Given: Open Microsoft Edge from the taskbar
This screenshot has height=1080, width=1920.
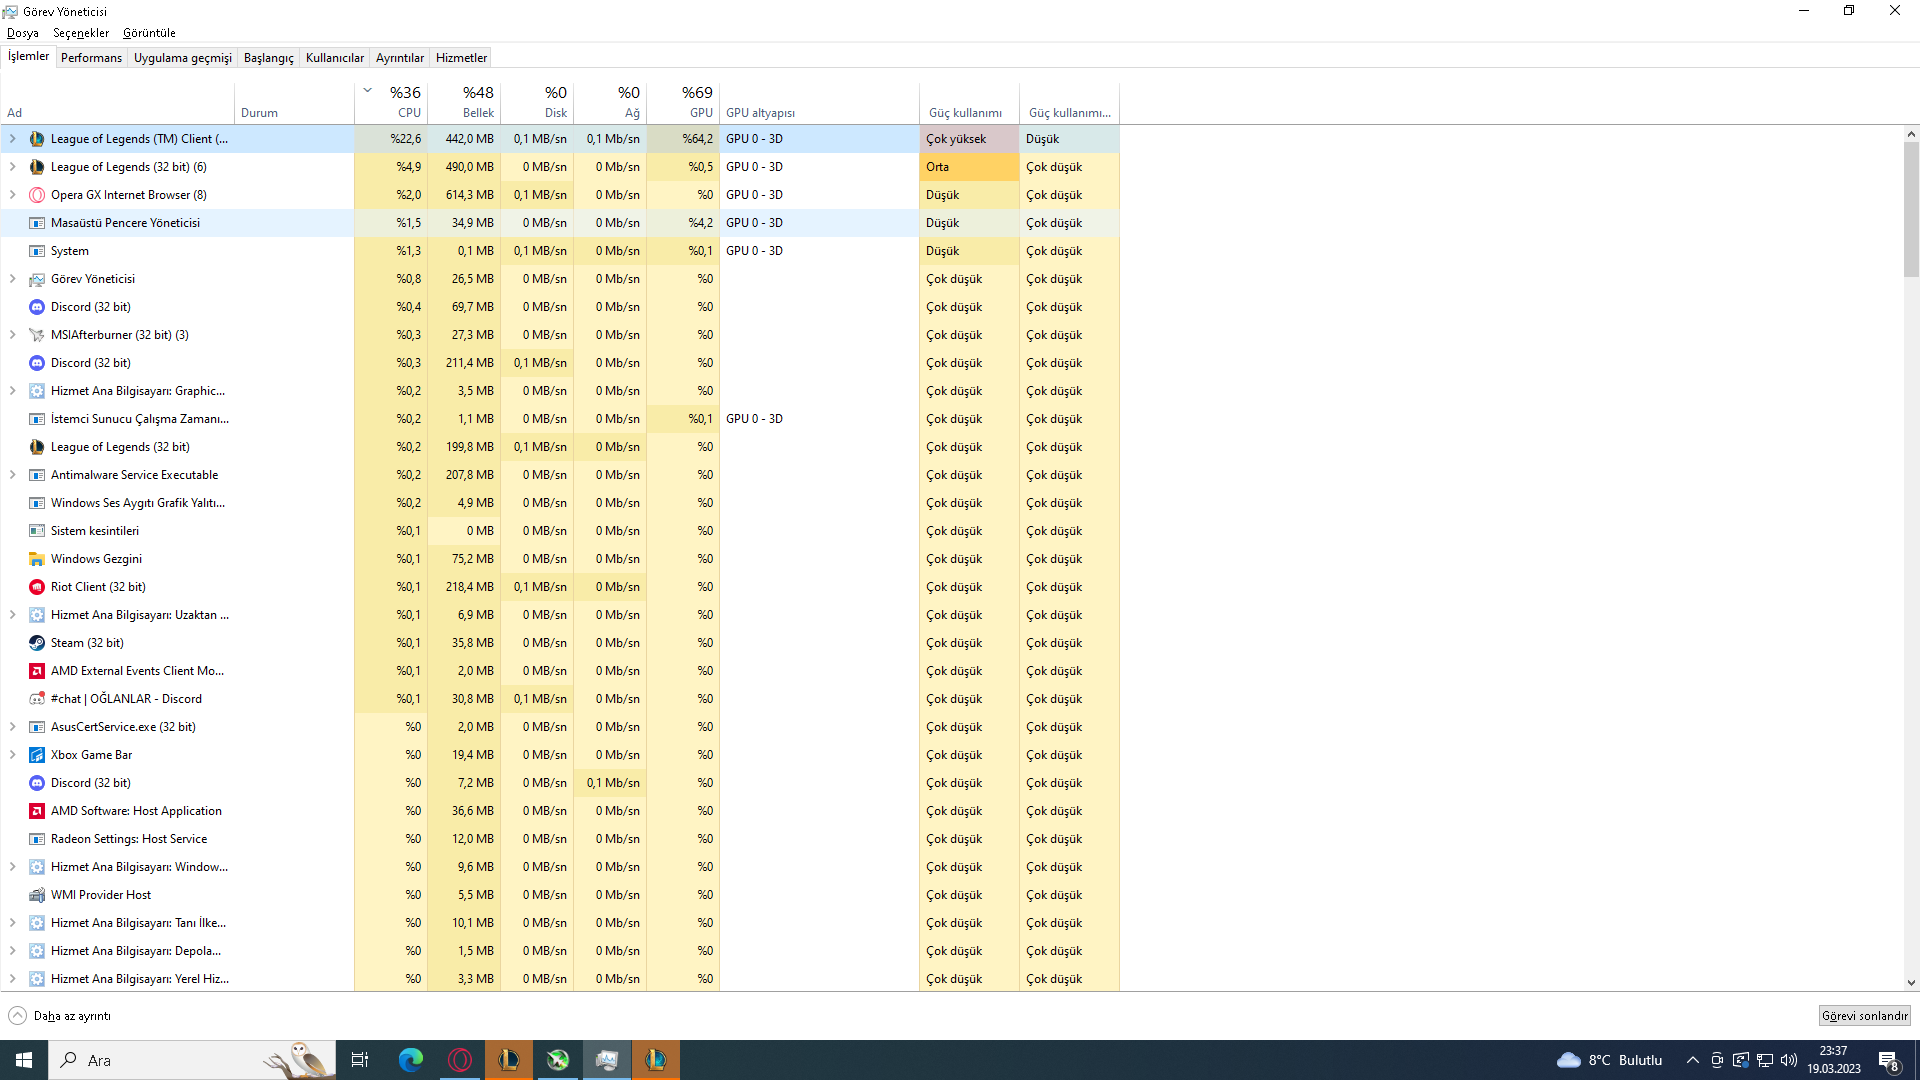Looking at the screenshot, I should coord(411,1060).
